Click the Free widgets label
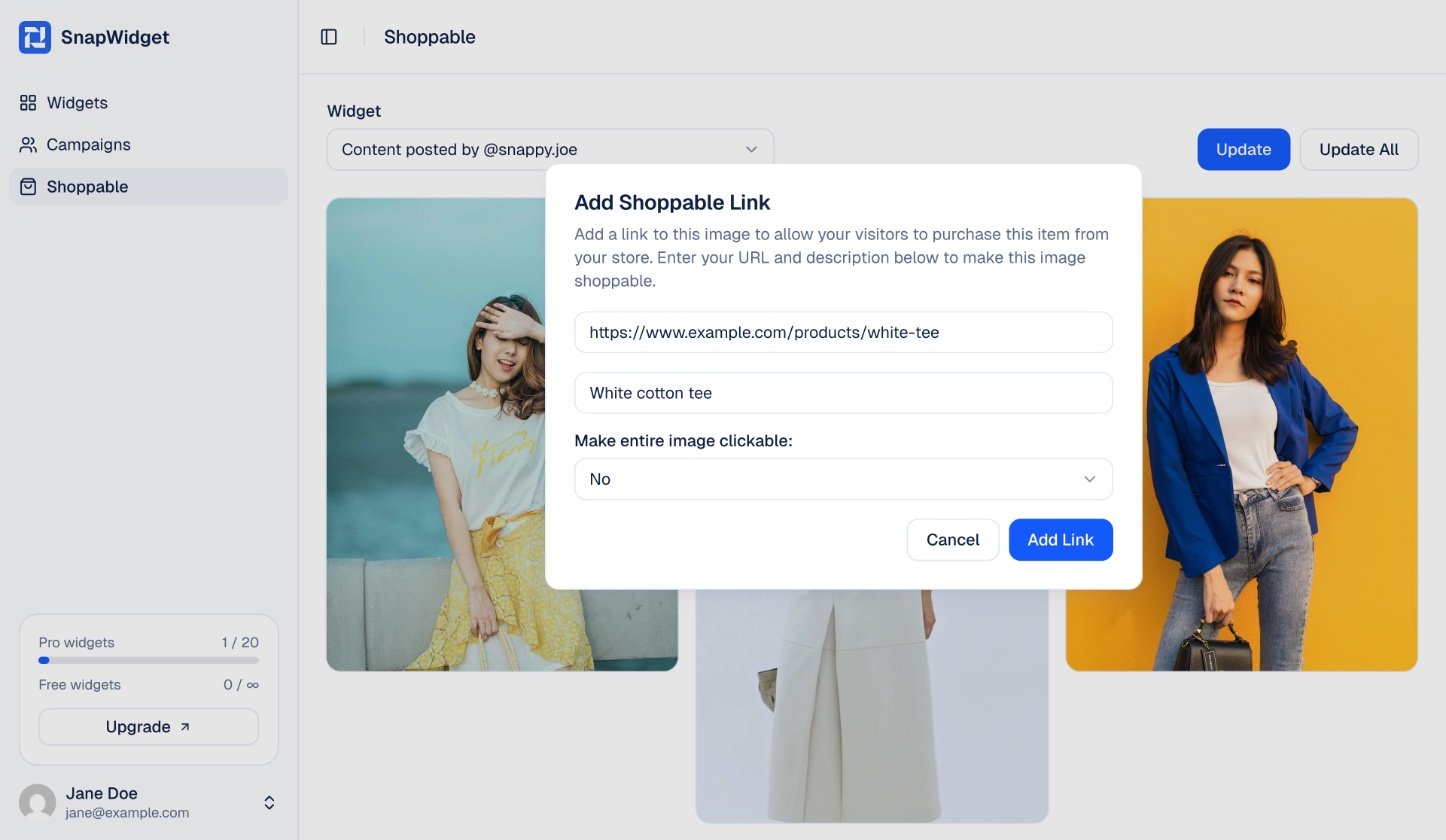This screenshot has height=840, width=1446. (80, 685)
